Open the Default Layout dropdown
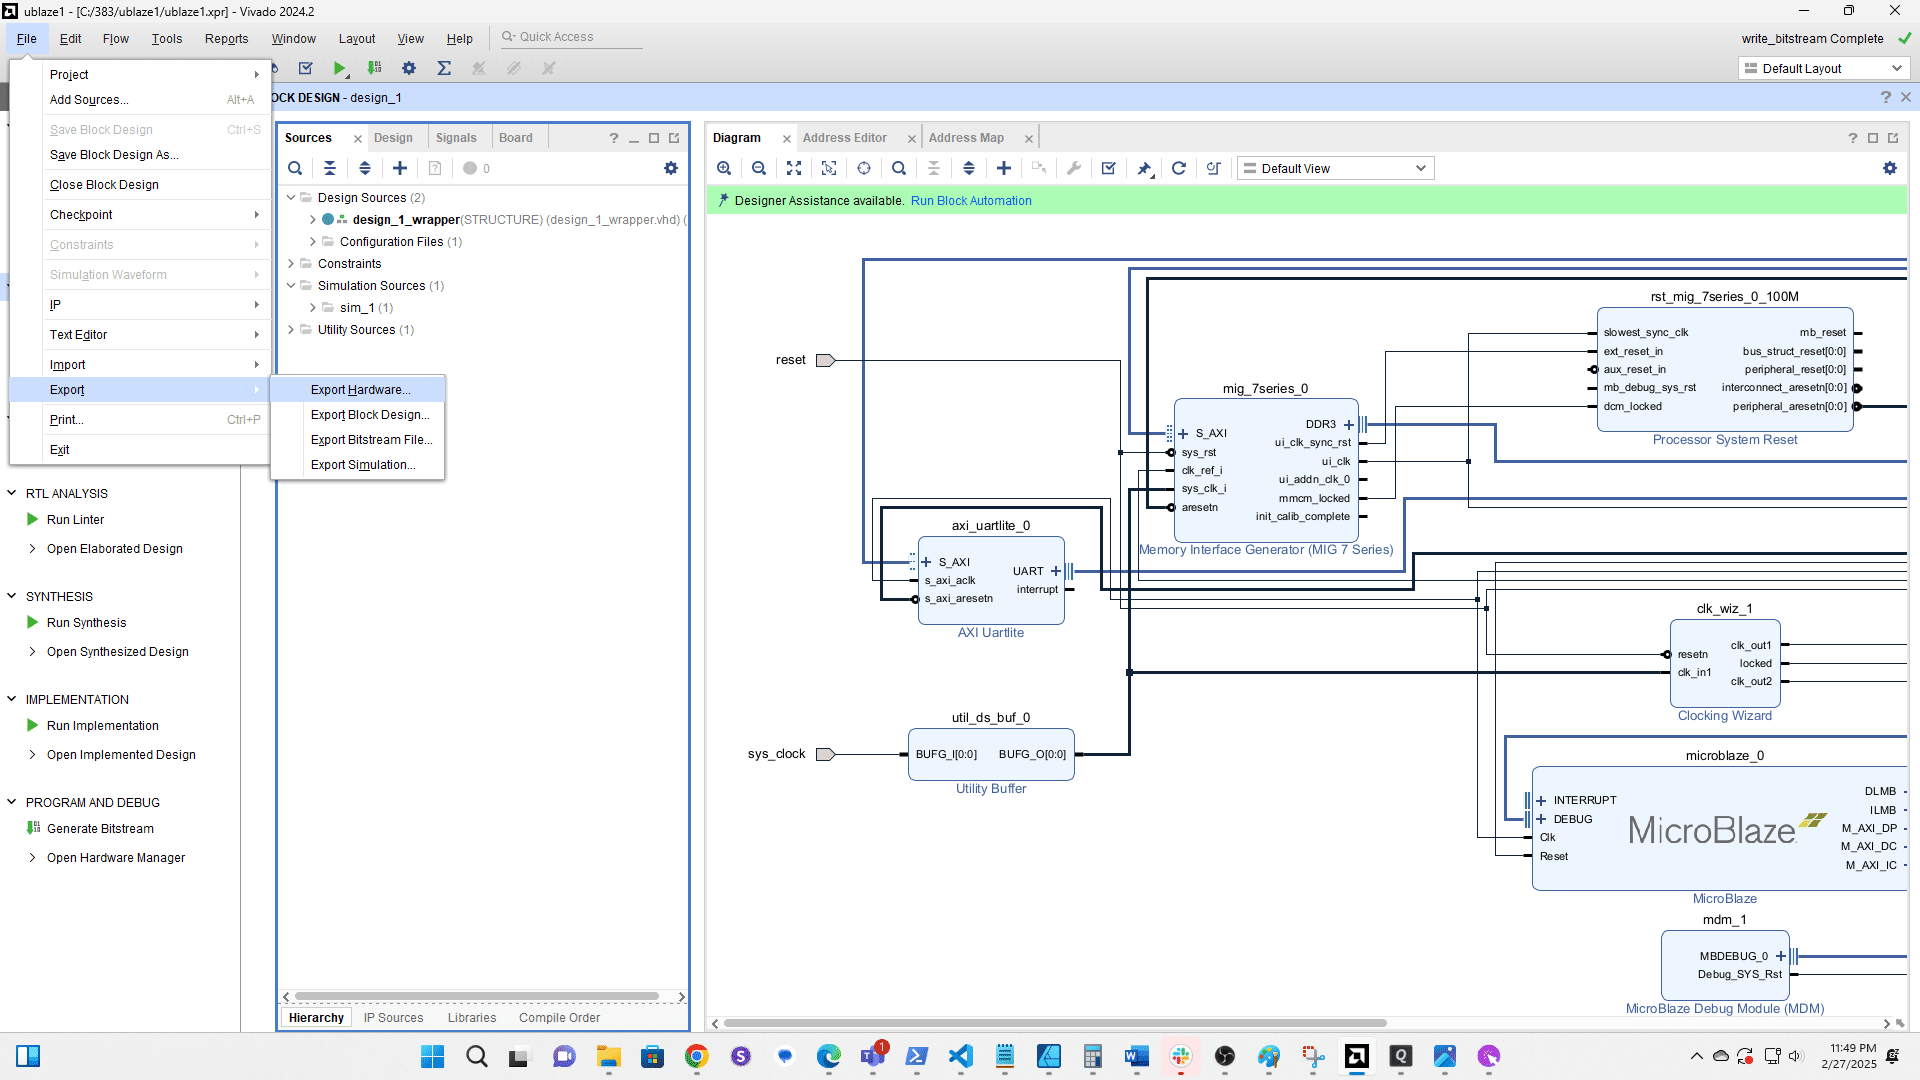Viewport: 1920px width, 1080px height. [1823, 68]
